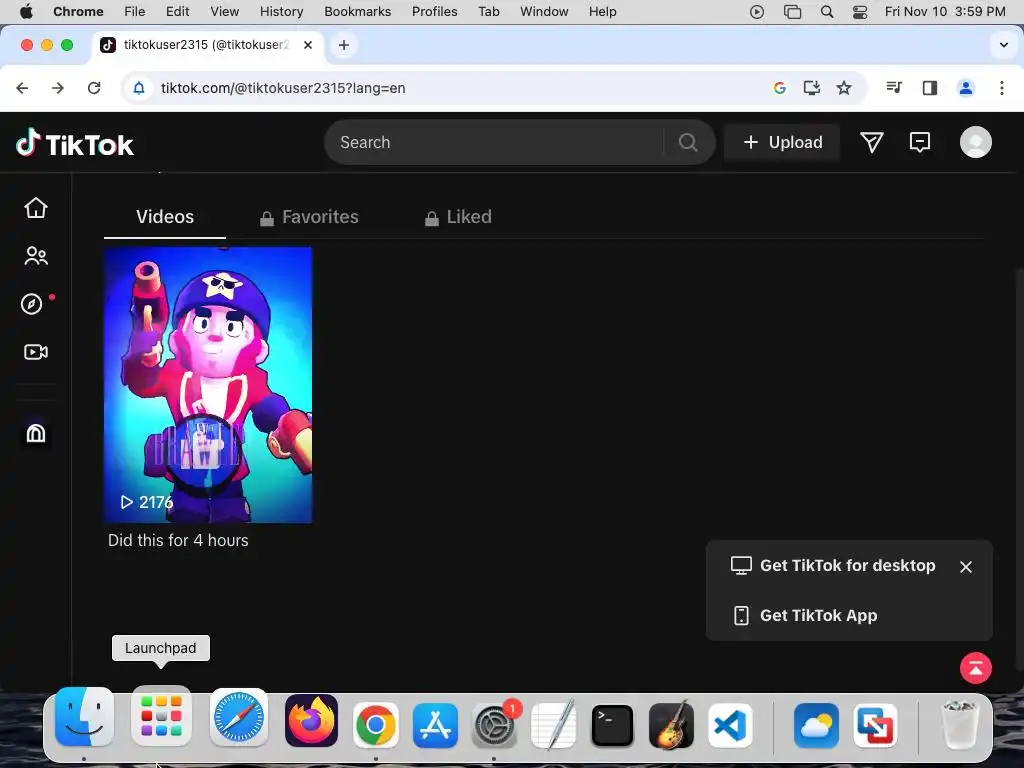Open Launchpad from the Dock
Viewport: 1024px width, 768px height.
(x=161, y=717)
